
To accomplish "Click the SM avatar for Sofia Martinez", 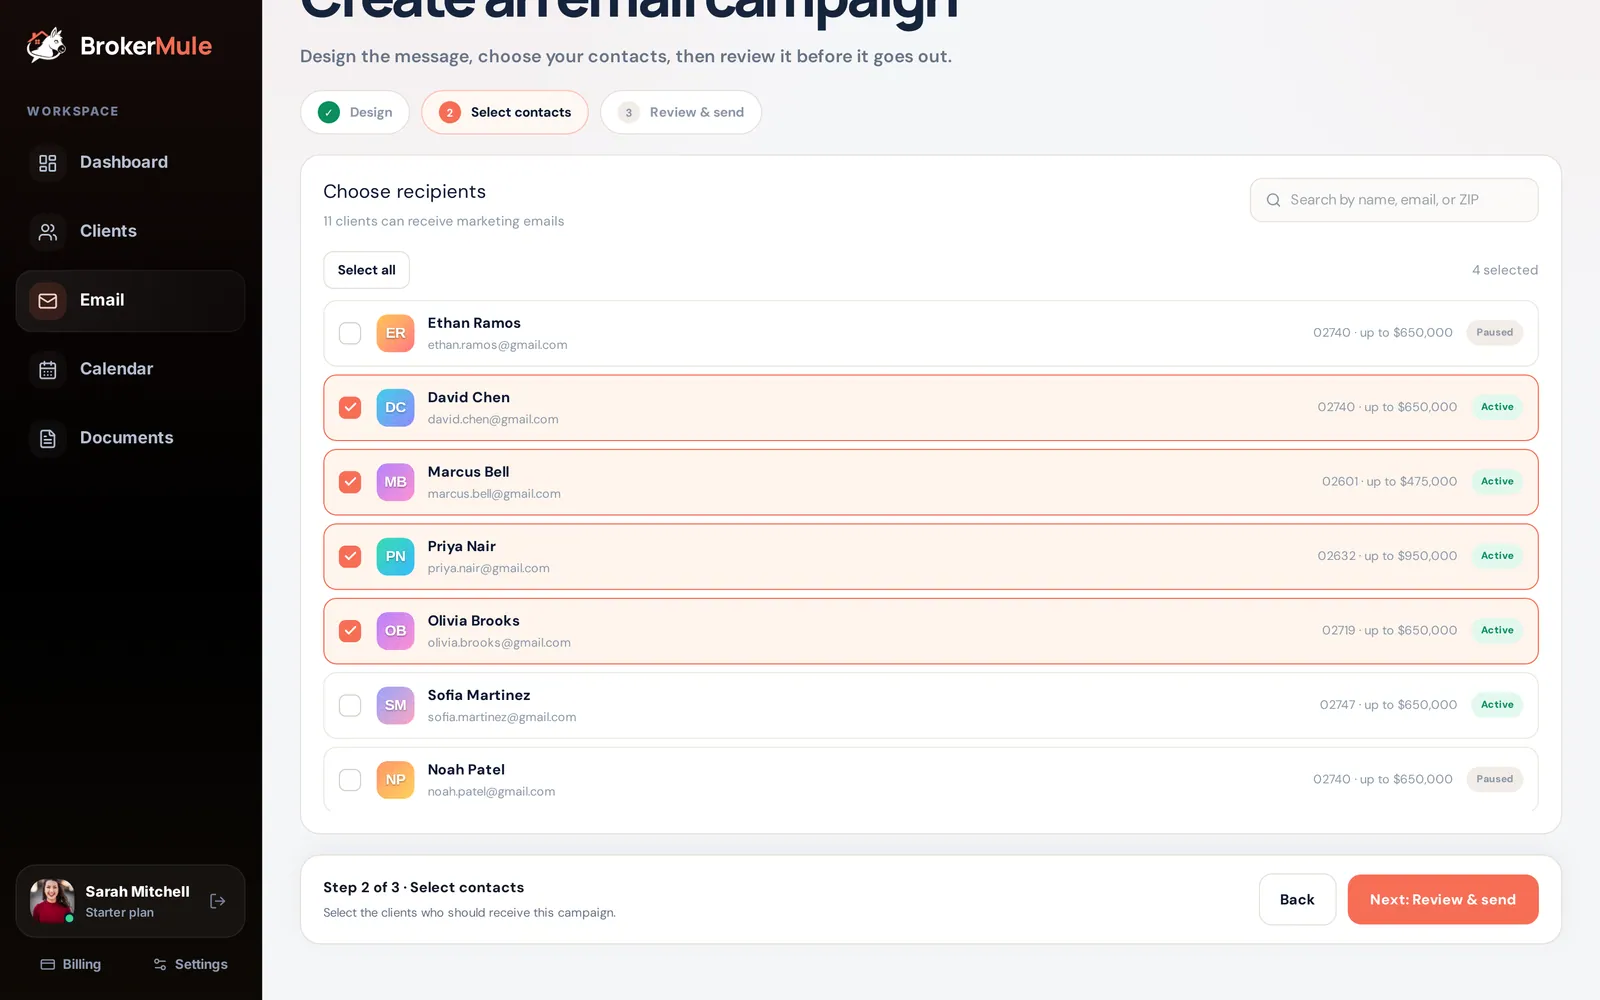I will tap(395, 706).
